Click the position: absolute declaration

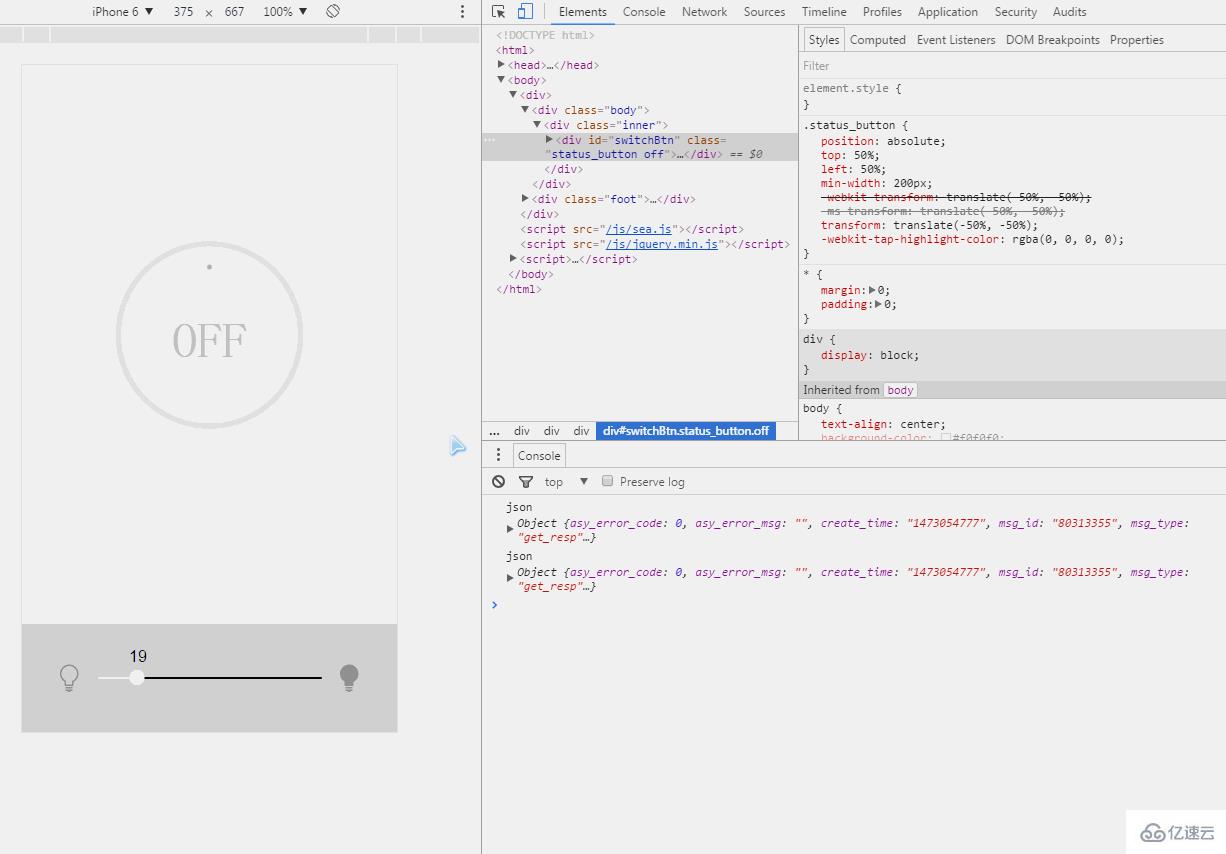point(883,141)
